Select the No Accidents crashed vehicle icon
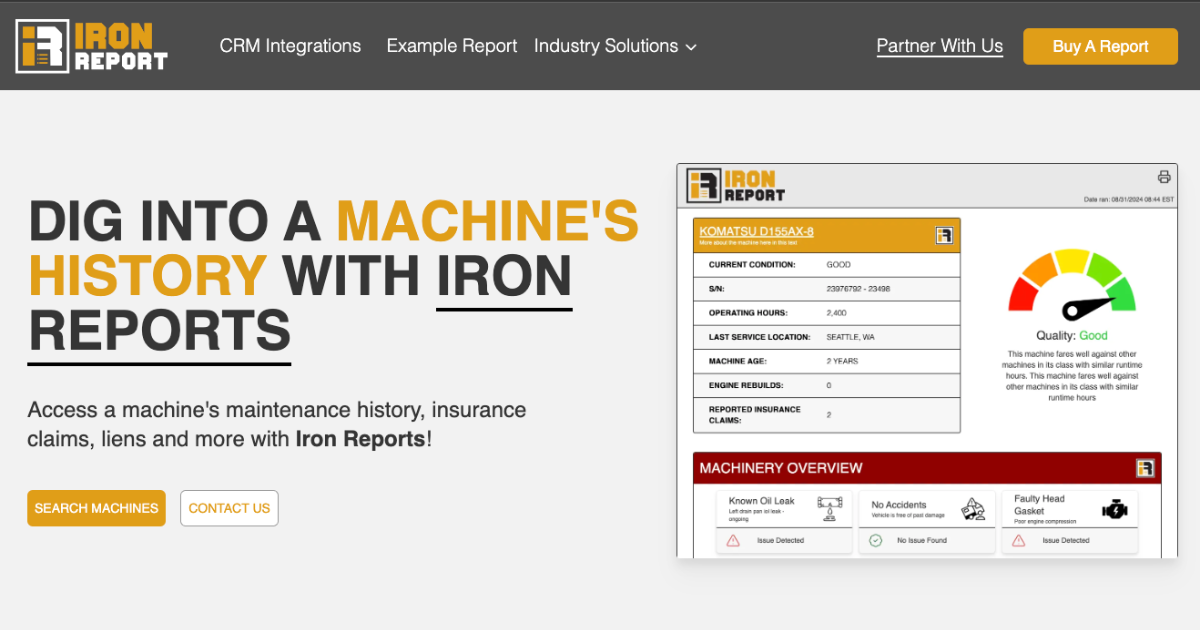This screenshot has width=1200, height=630. point(972,508)
